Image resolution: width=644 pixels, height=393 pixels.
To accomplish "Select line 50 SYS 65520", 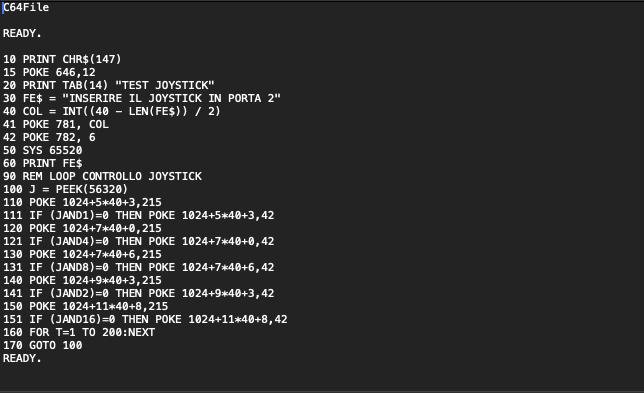I will (43, 150).
